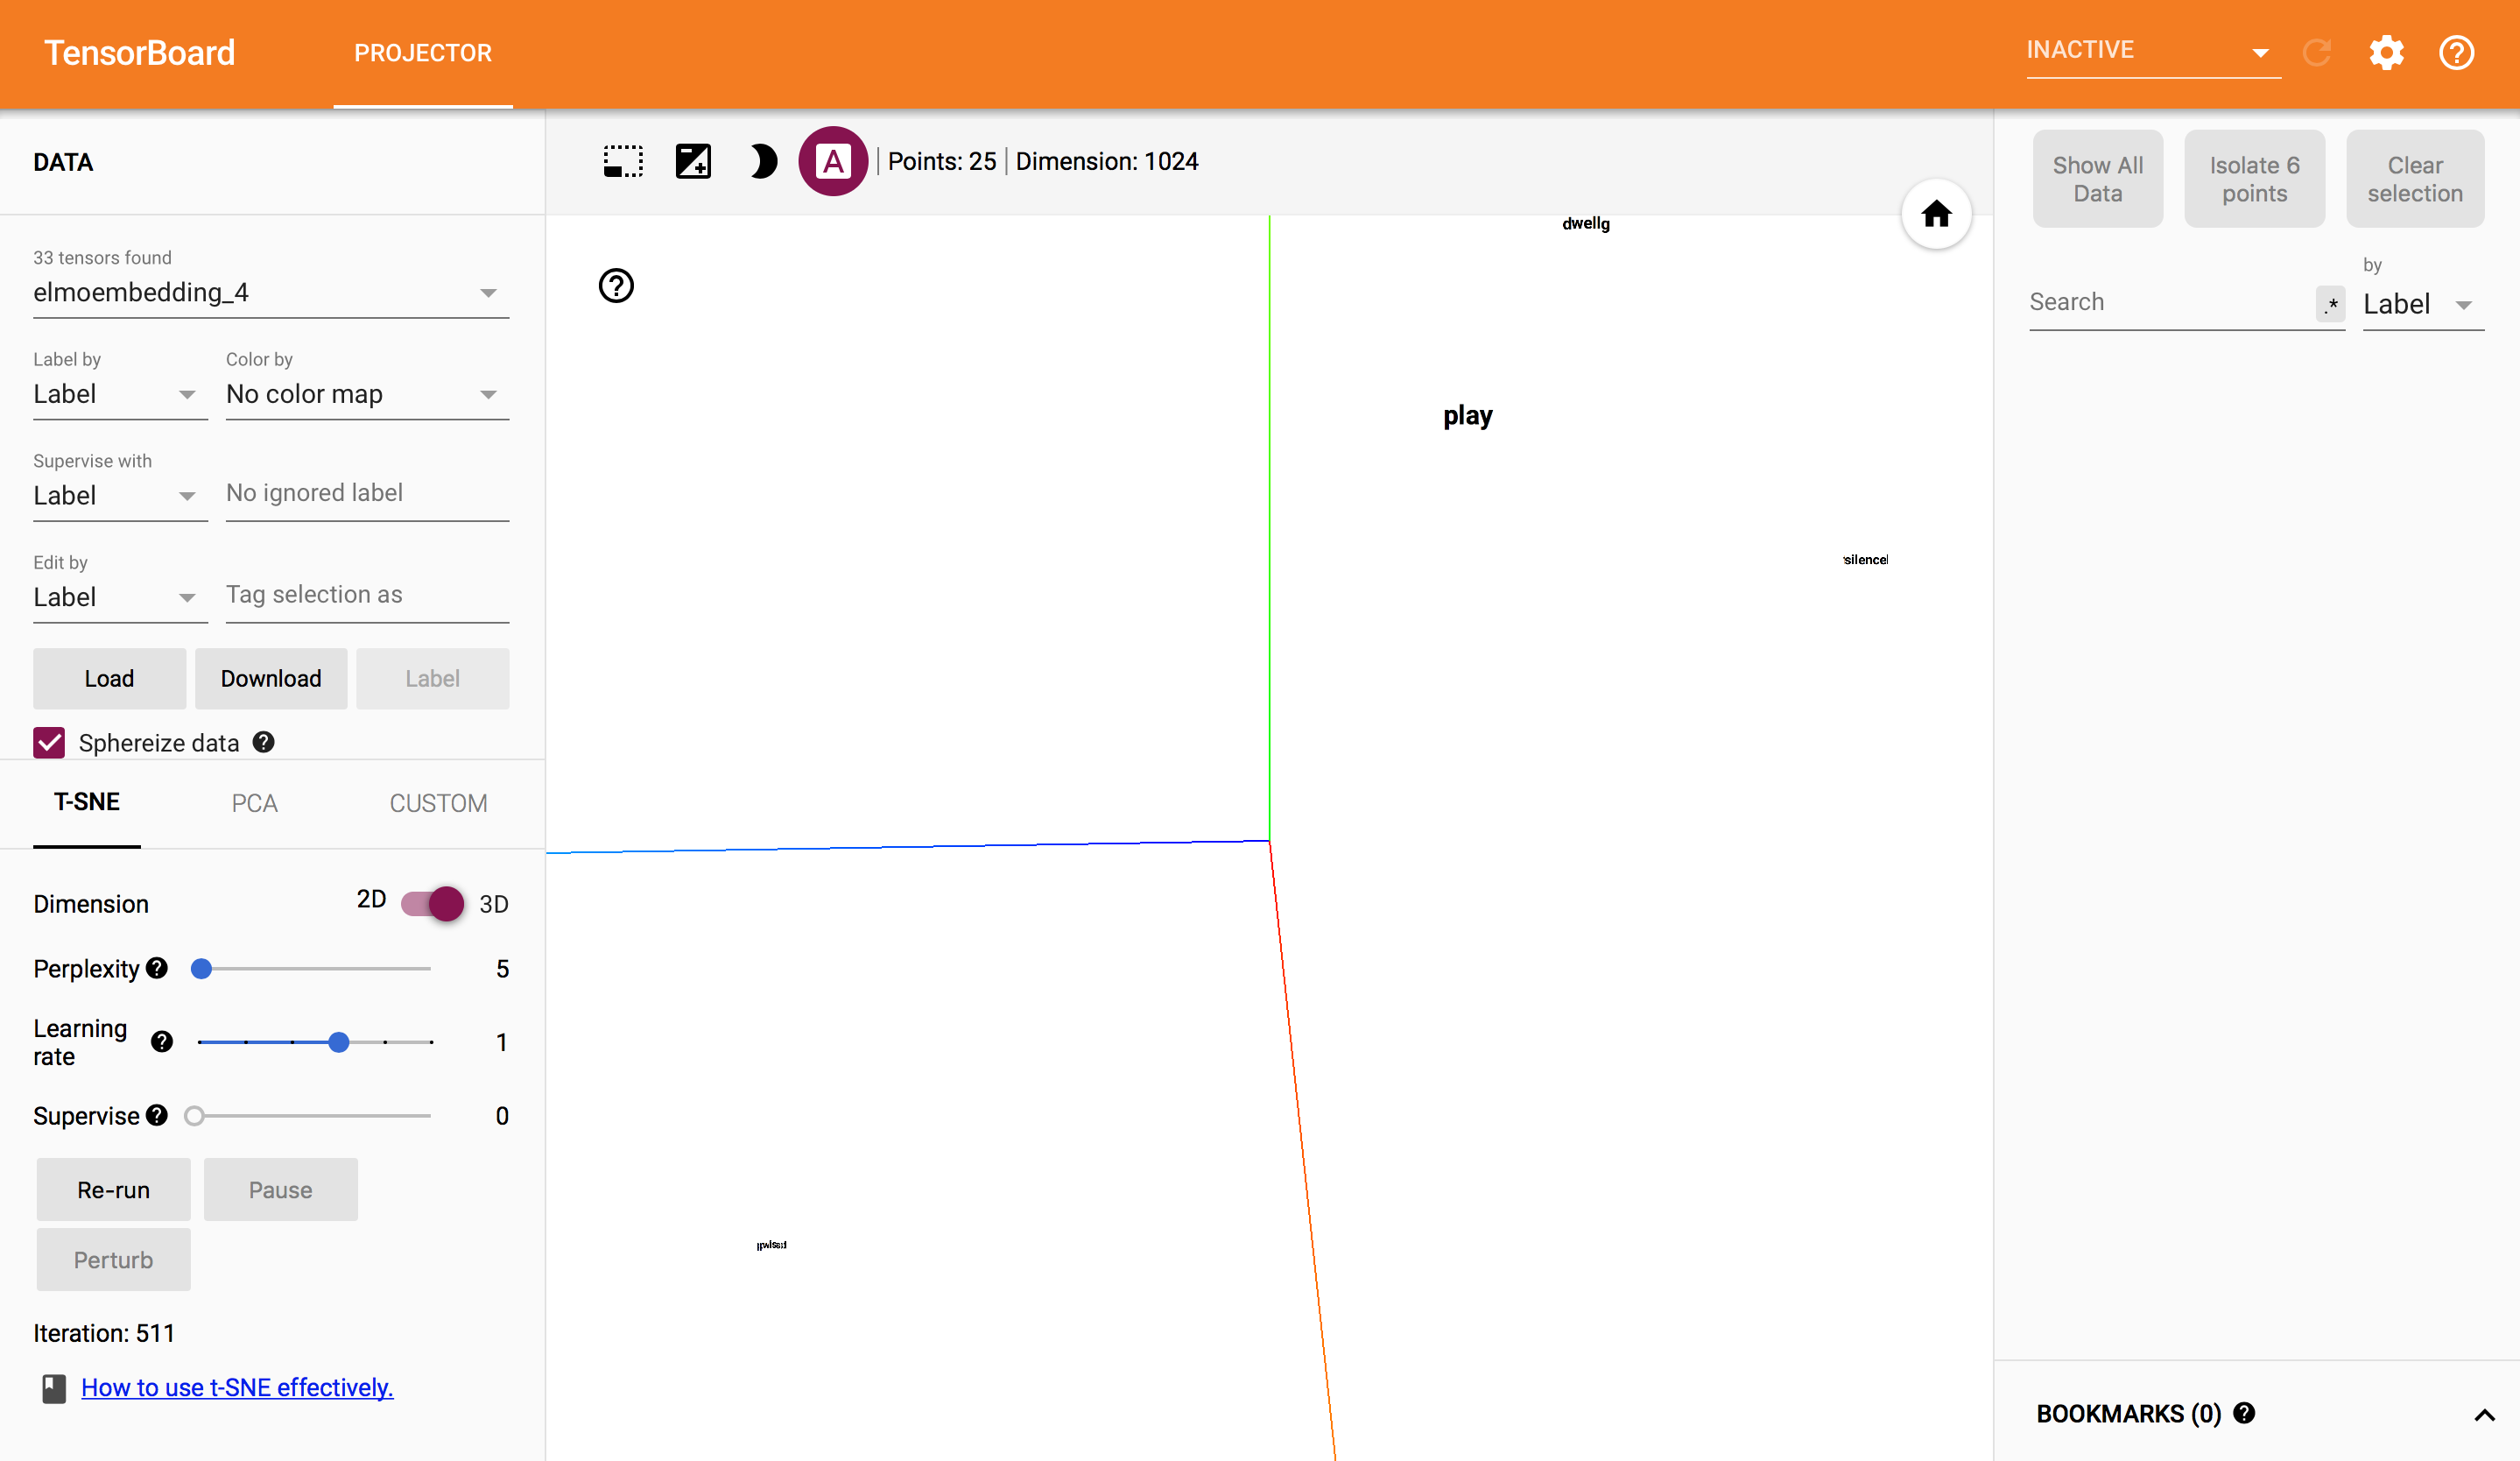Open the CUSTOM projection tab
The height and width of the screenshot is (1461, 2520).
pos(438,803)
